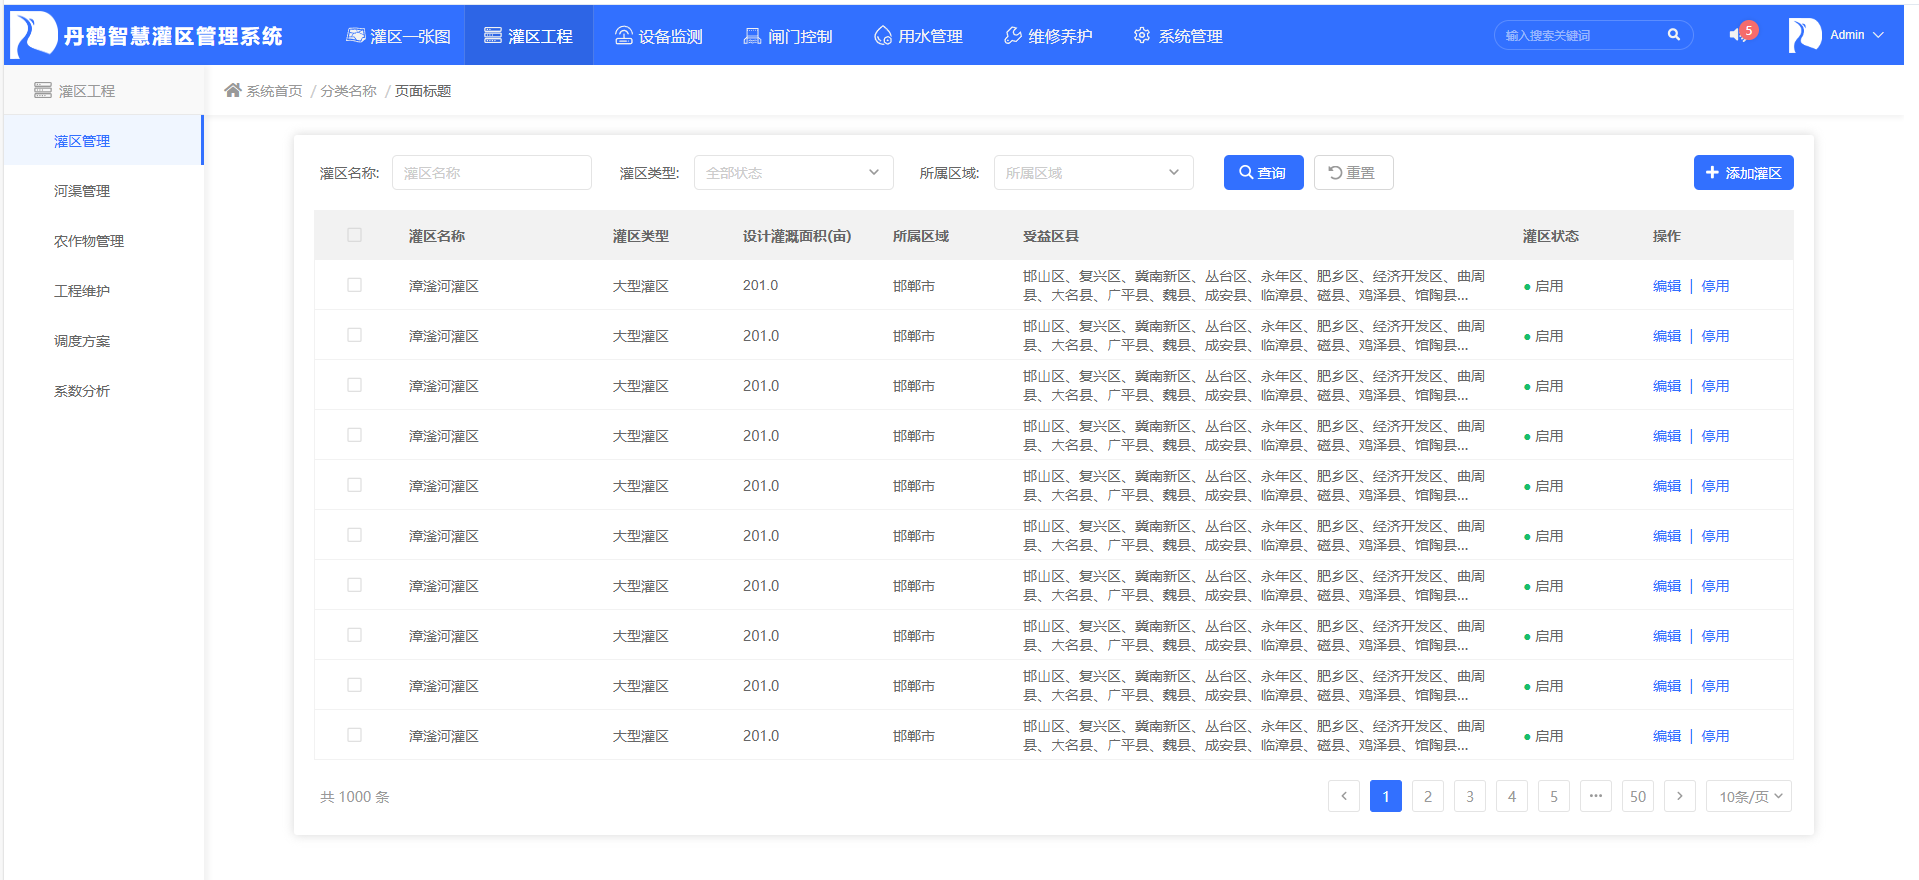Click the 灌区状态 column header
The image size is (1919, 880).
(x=1551, y=236)
